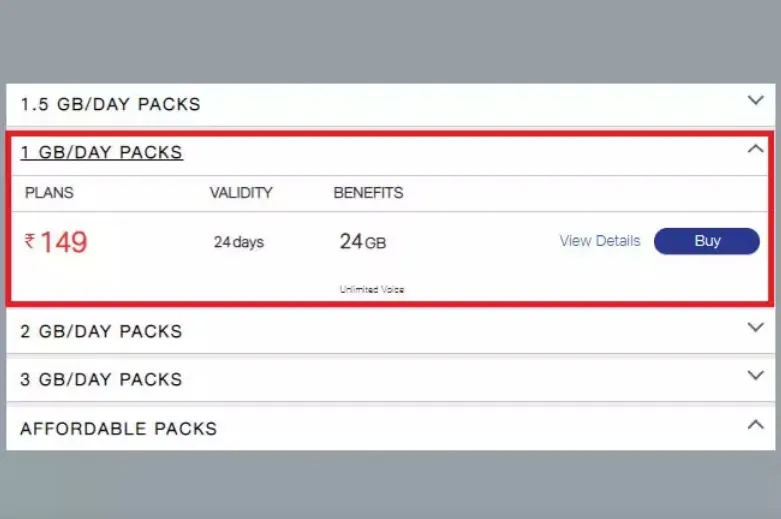The image size is (781, 519).
Task: Open the 2 GB/DAY PACKS section title
Action: click(101, 331)
